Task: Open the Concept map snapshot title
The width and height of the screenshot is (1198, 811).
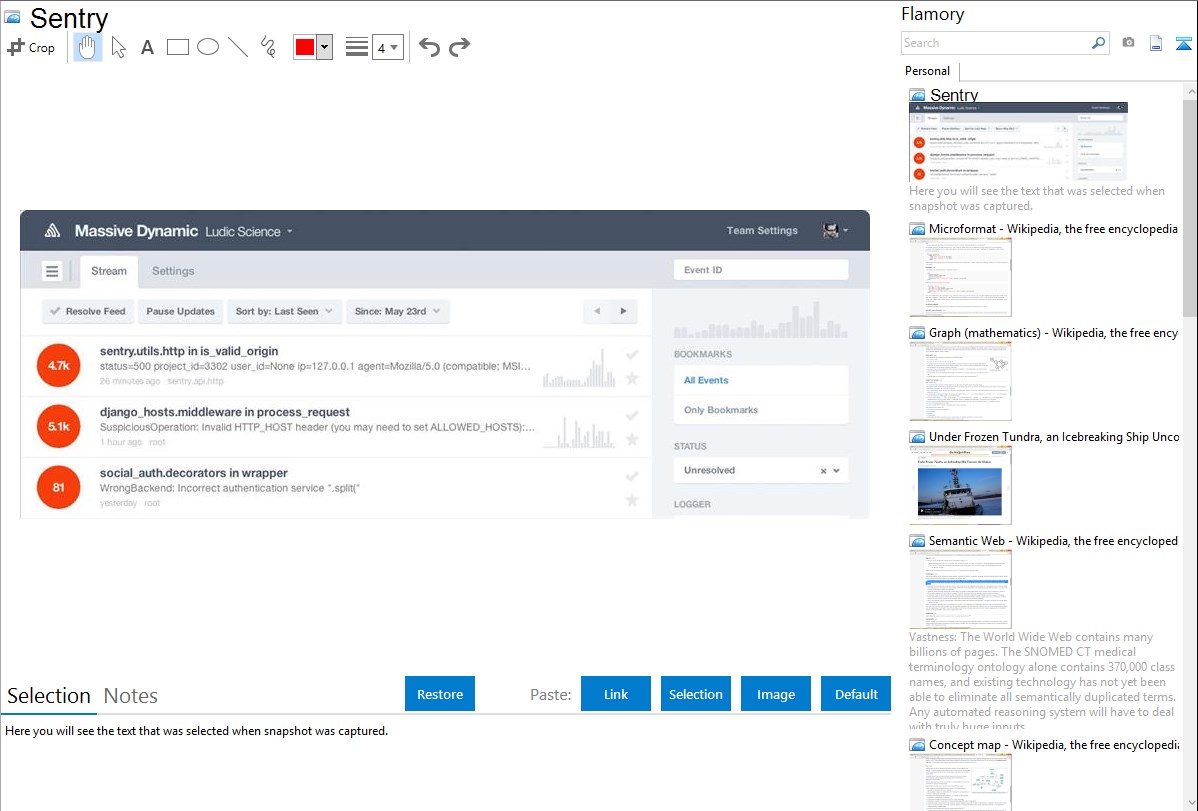Action: (x=1053, y=745)
